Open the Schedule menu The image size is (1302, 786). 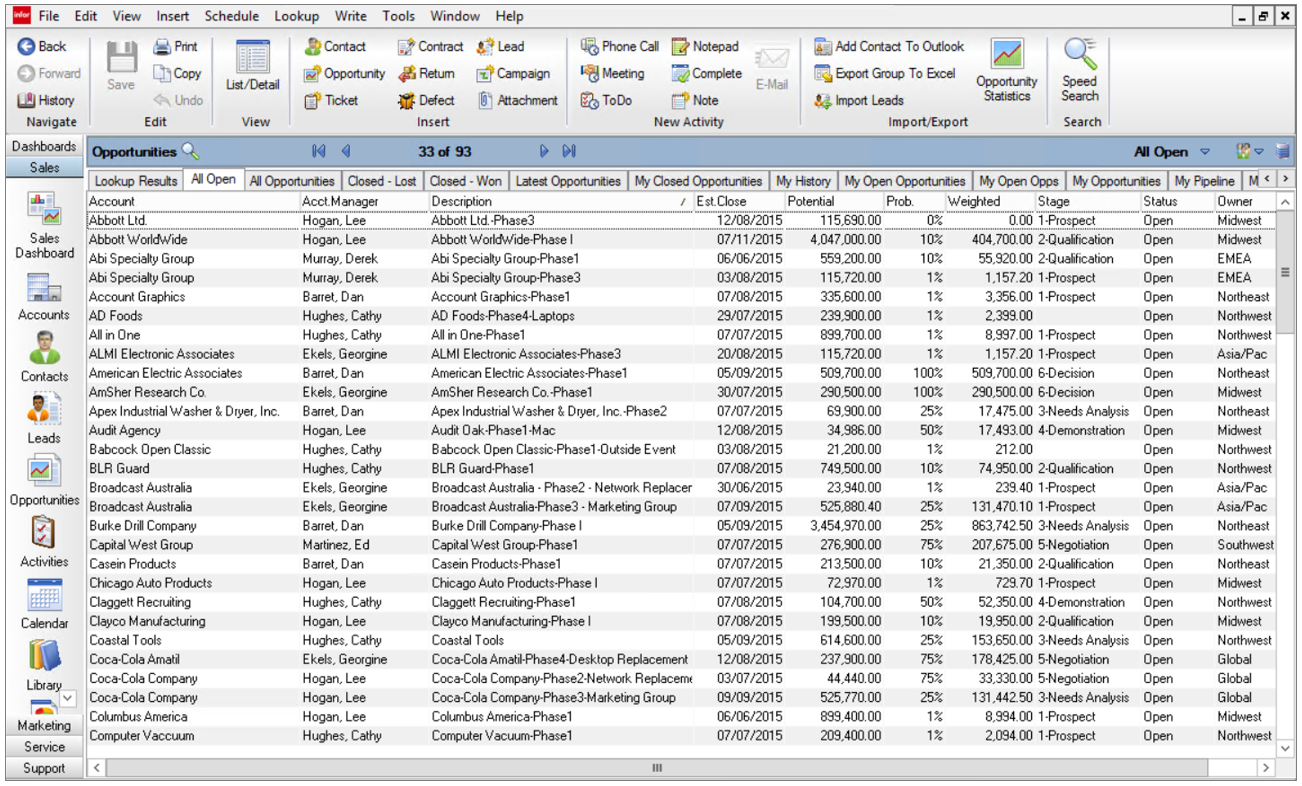point(232,16)
